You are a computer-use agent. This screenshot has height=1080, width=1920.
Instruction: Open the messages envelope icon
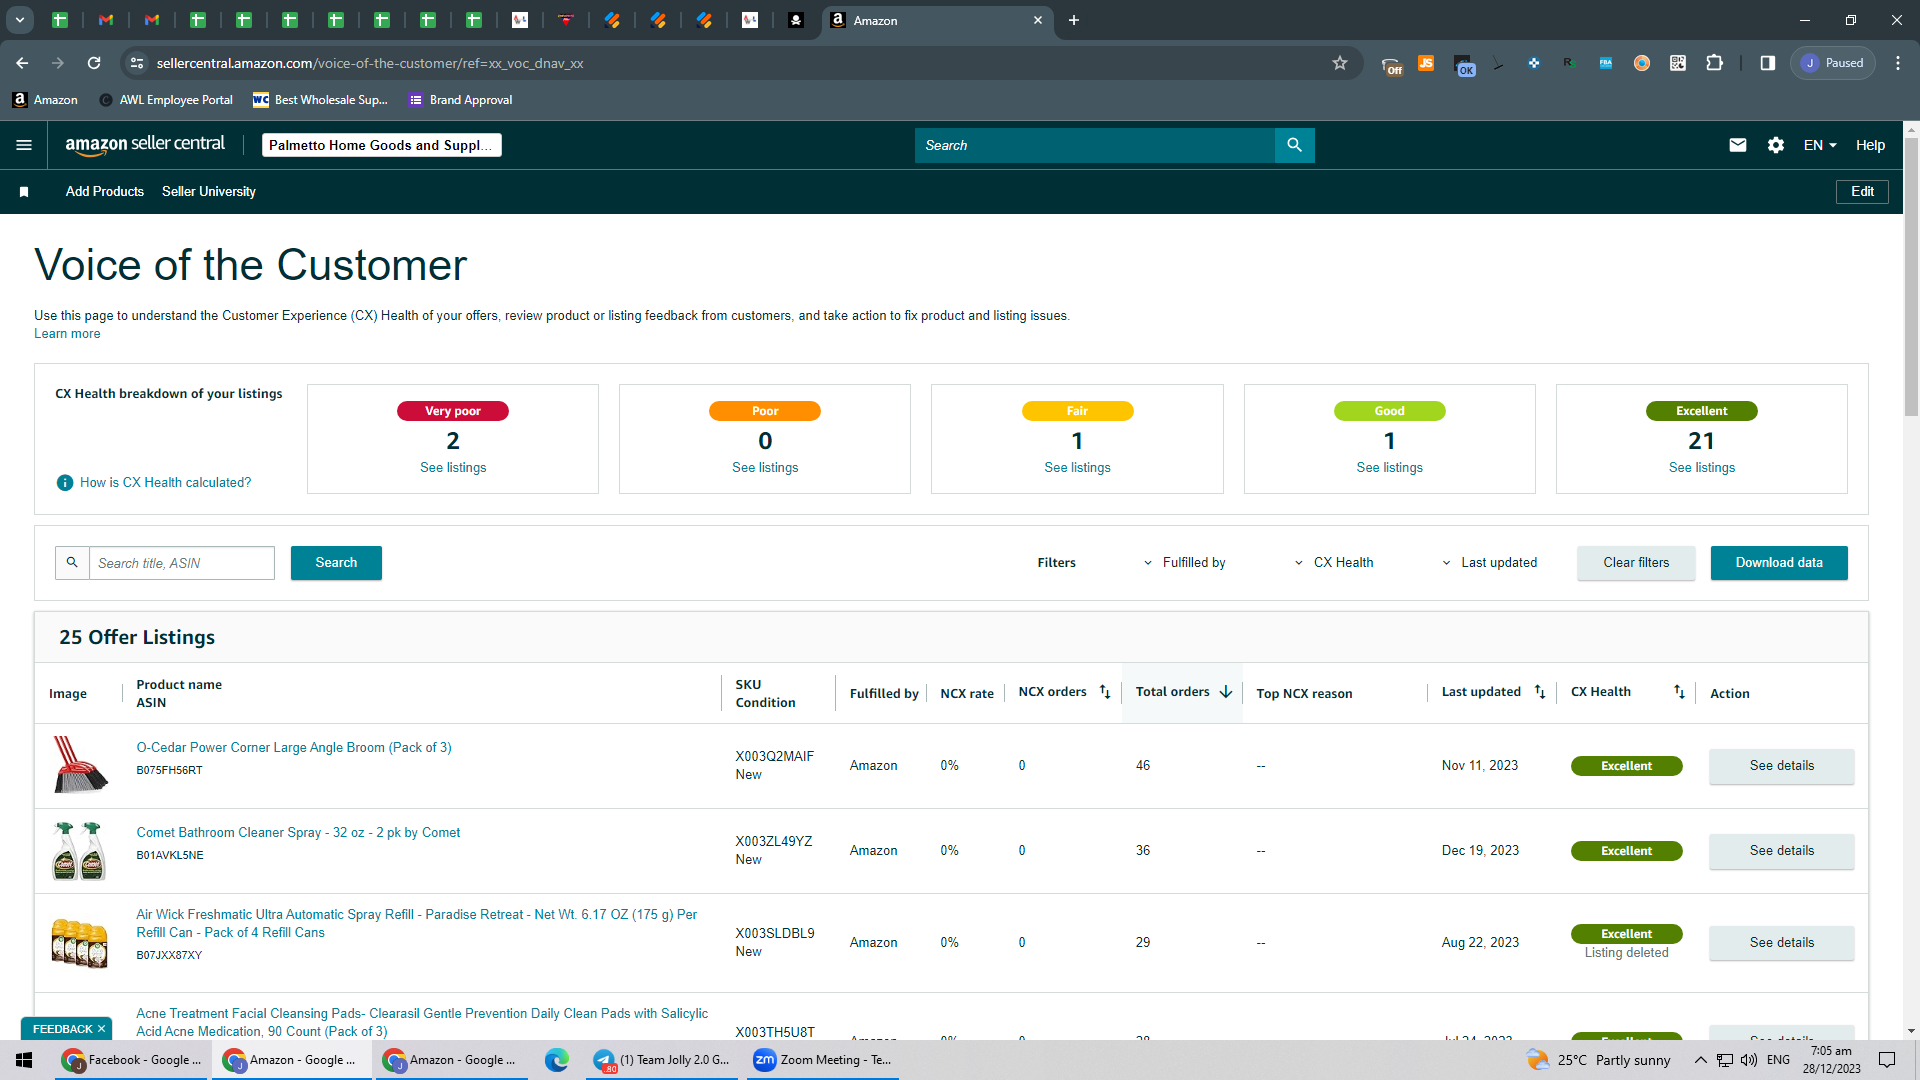1738,145
